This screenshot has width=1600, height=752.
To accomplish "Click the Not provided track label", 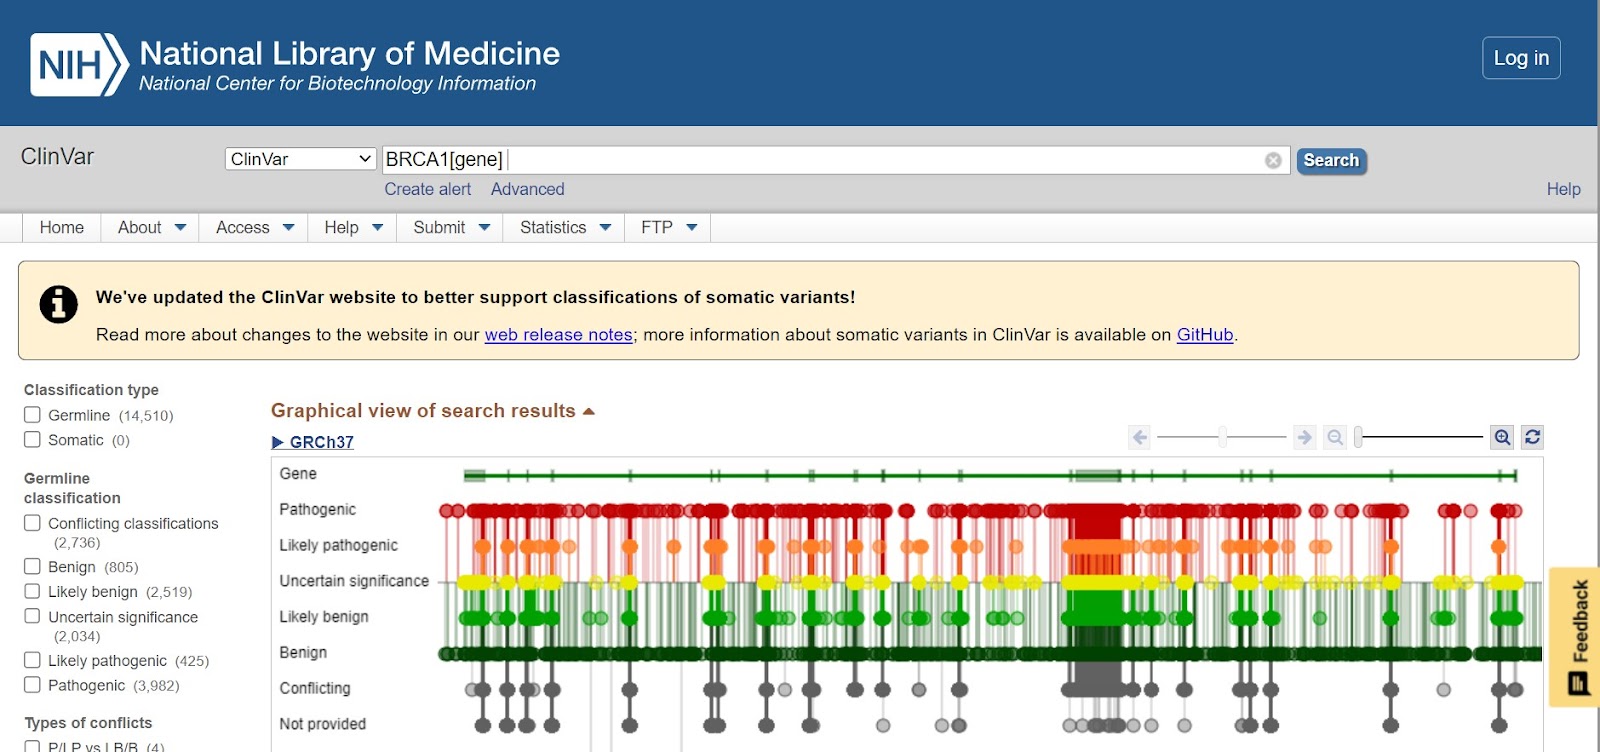I will click(322, 724).
